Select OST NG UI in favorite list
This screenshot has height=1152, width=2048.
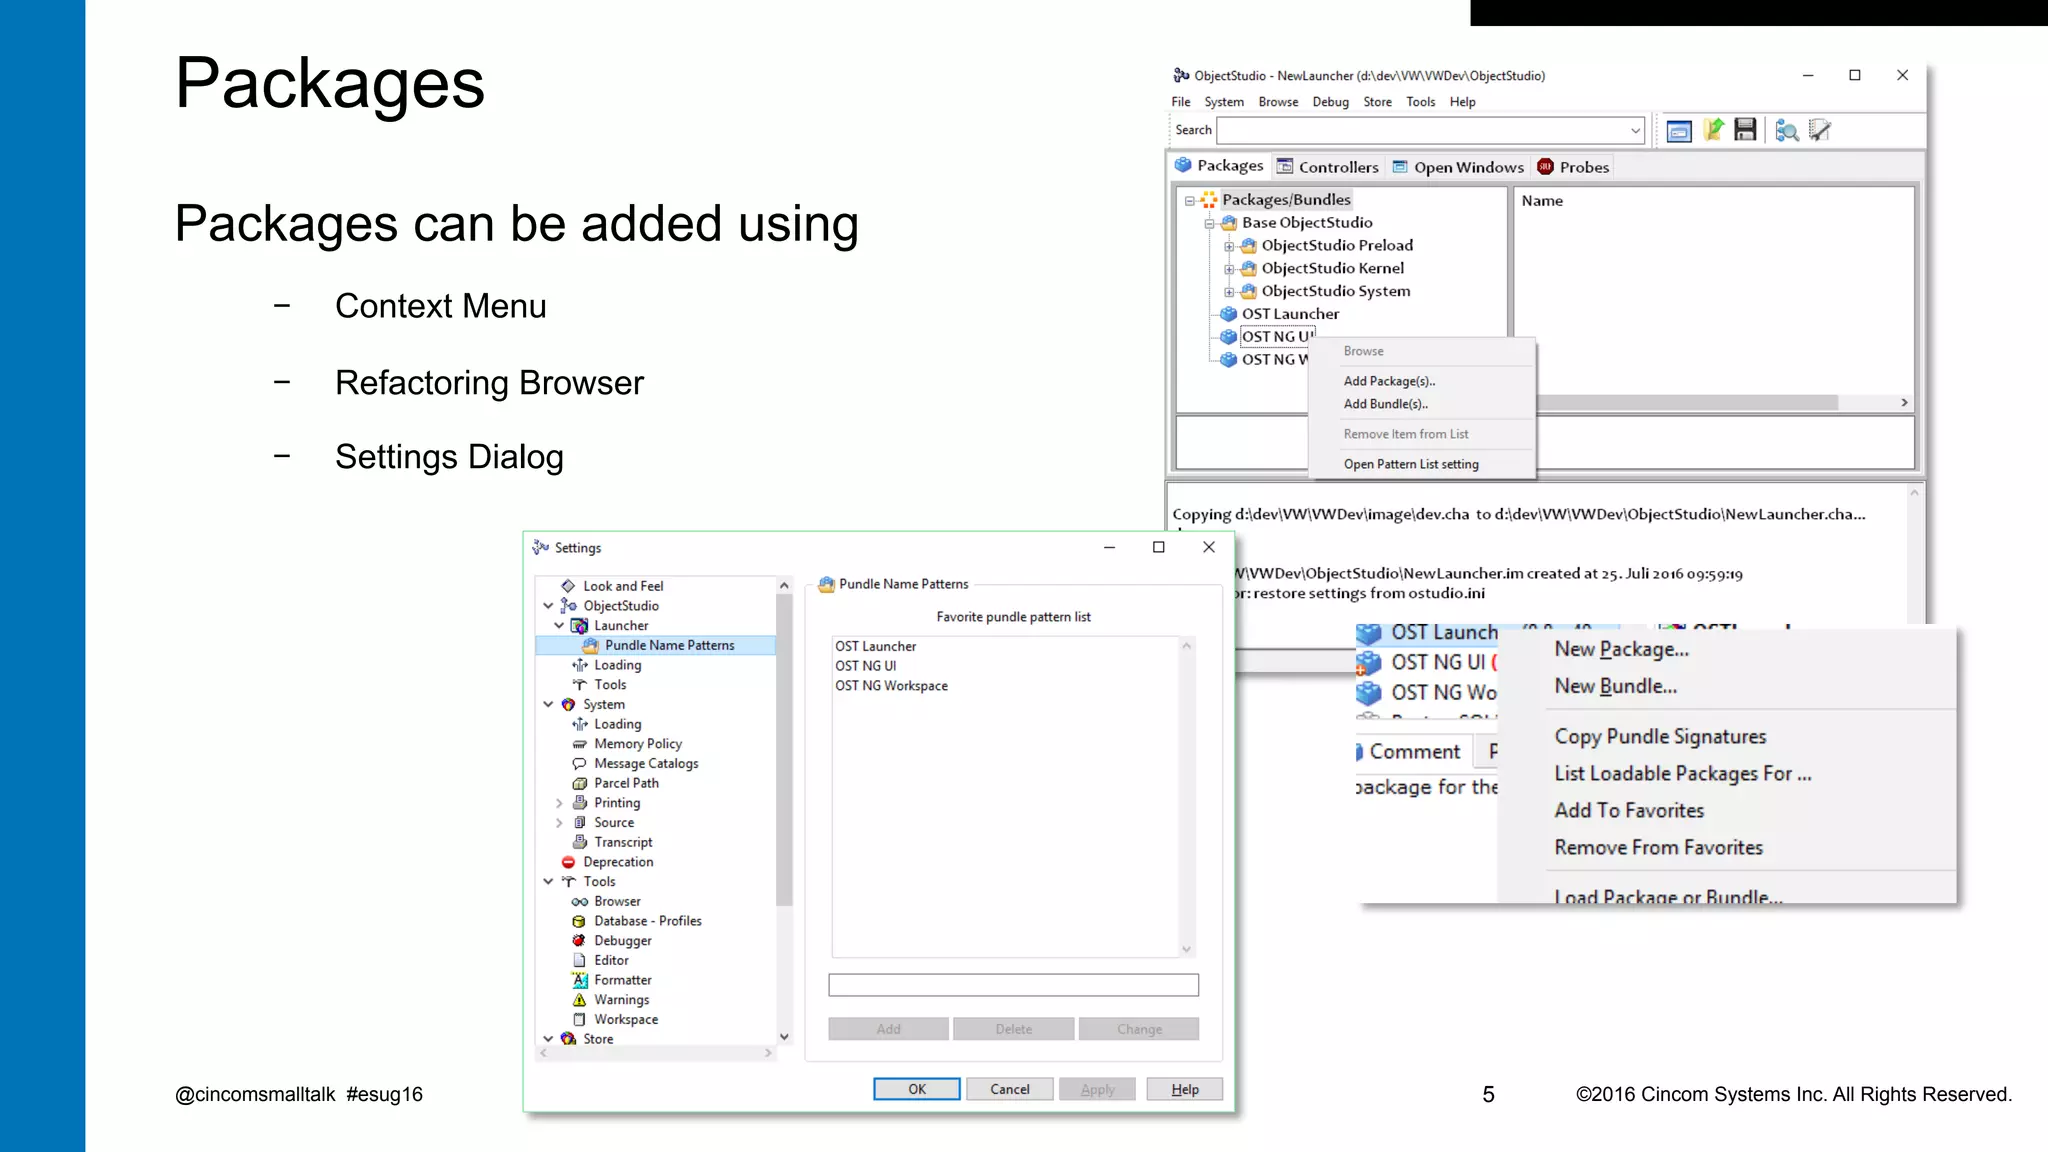pos(865,666)
